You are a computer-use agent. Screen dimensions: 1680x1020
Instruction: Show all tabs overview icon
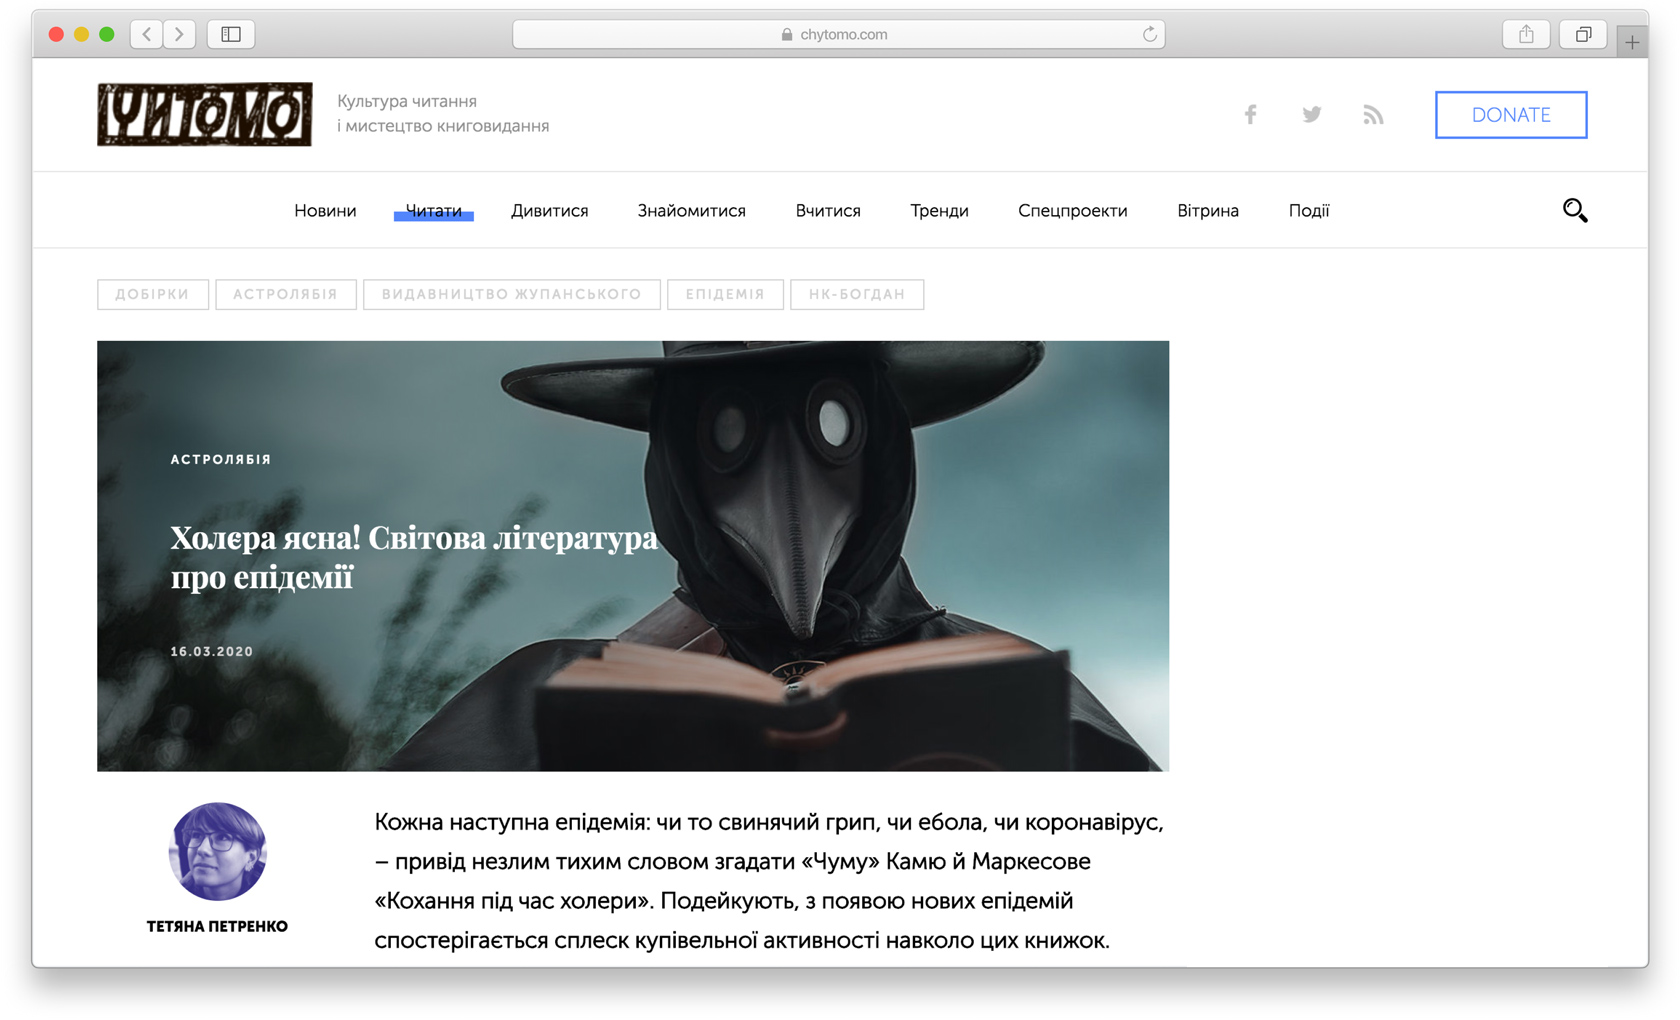[x=1582, y=34]
